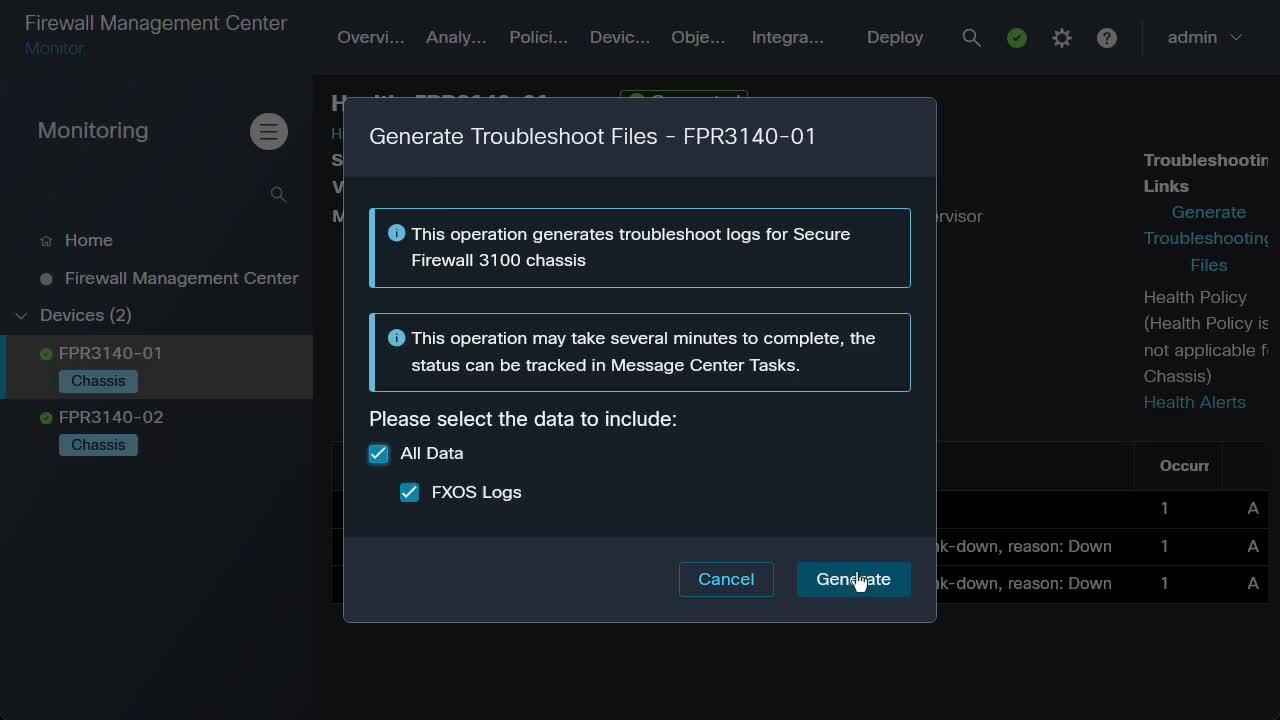
Task: Open the Overview menu
Action: [371, 37]
